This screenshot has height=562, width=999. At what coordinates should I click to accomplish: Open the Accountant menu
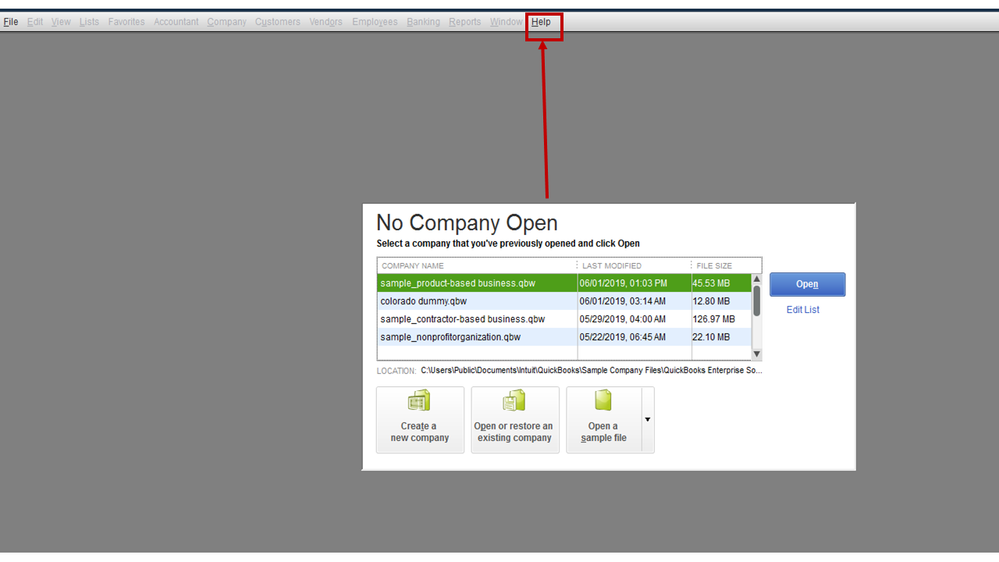[x=176, y=22]
